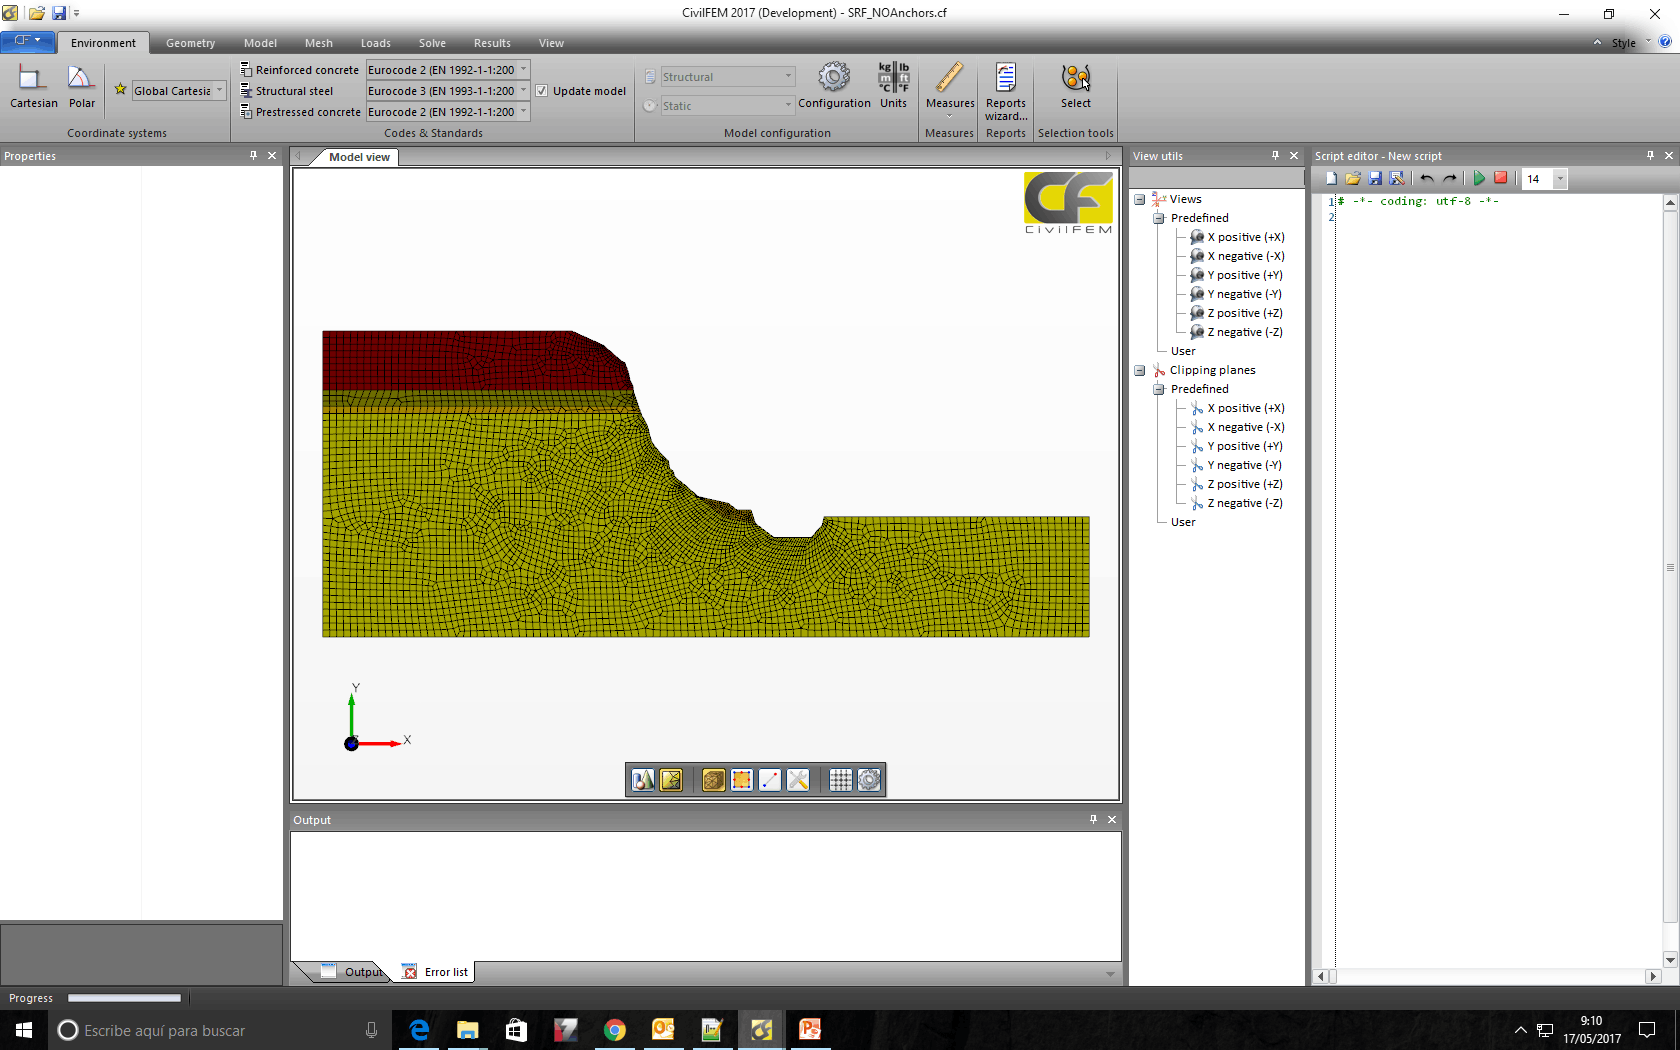Viewport: 1680px width, 1050px height.
Task: Open the Units settings
Action: click(893, 78)
